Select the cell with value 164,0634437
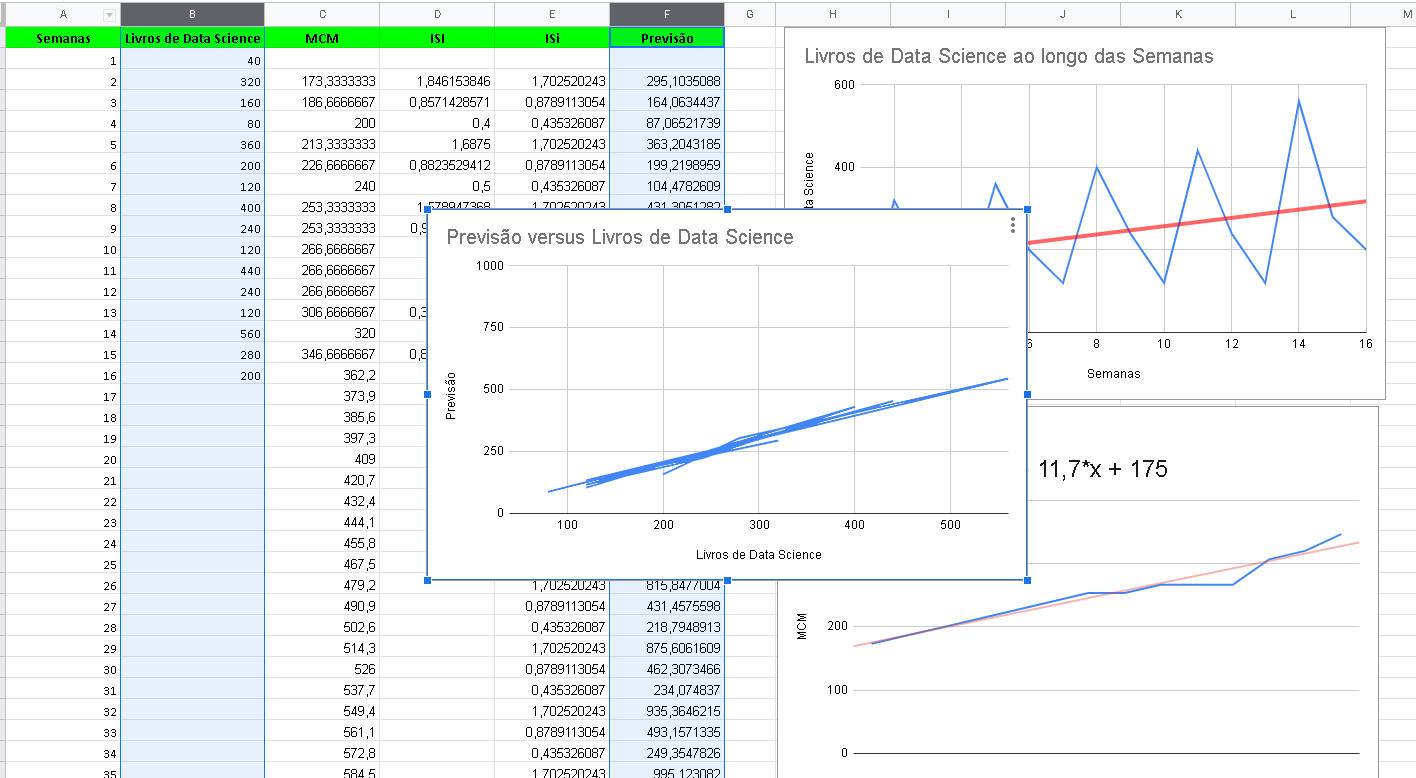The width and height of the screenshot is (1416, 778). pyautogui.click(x=667, y=102)
